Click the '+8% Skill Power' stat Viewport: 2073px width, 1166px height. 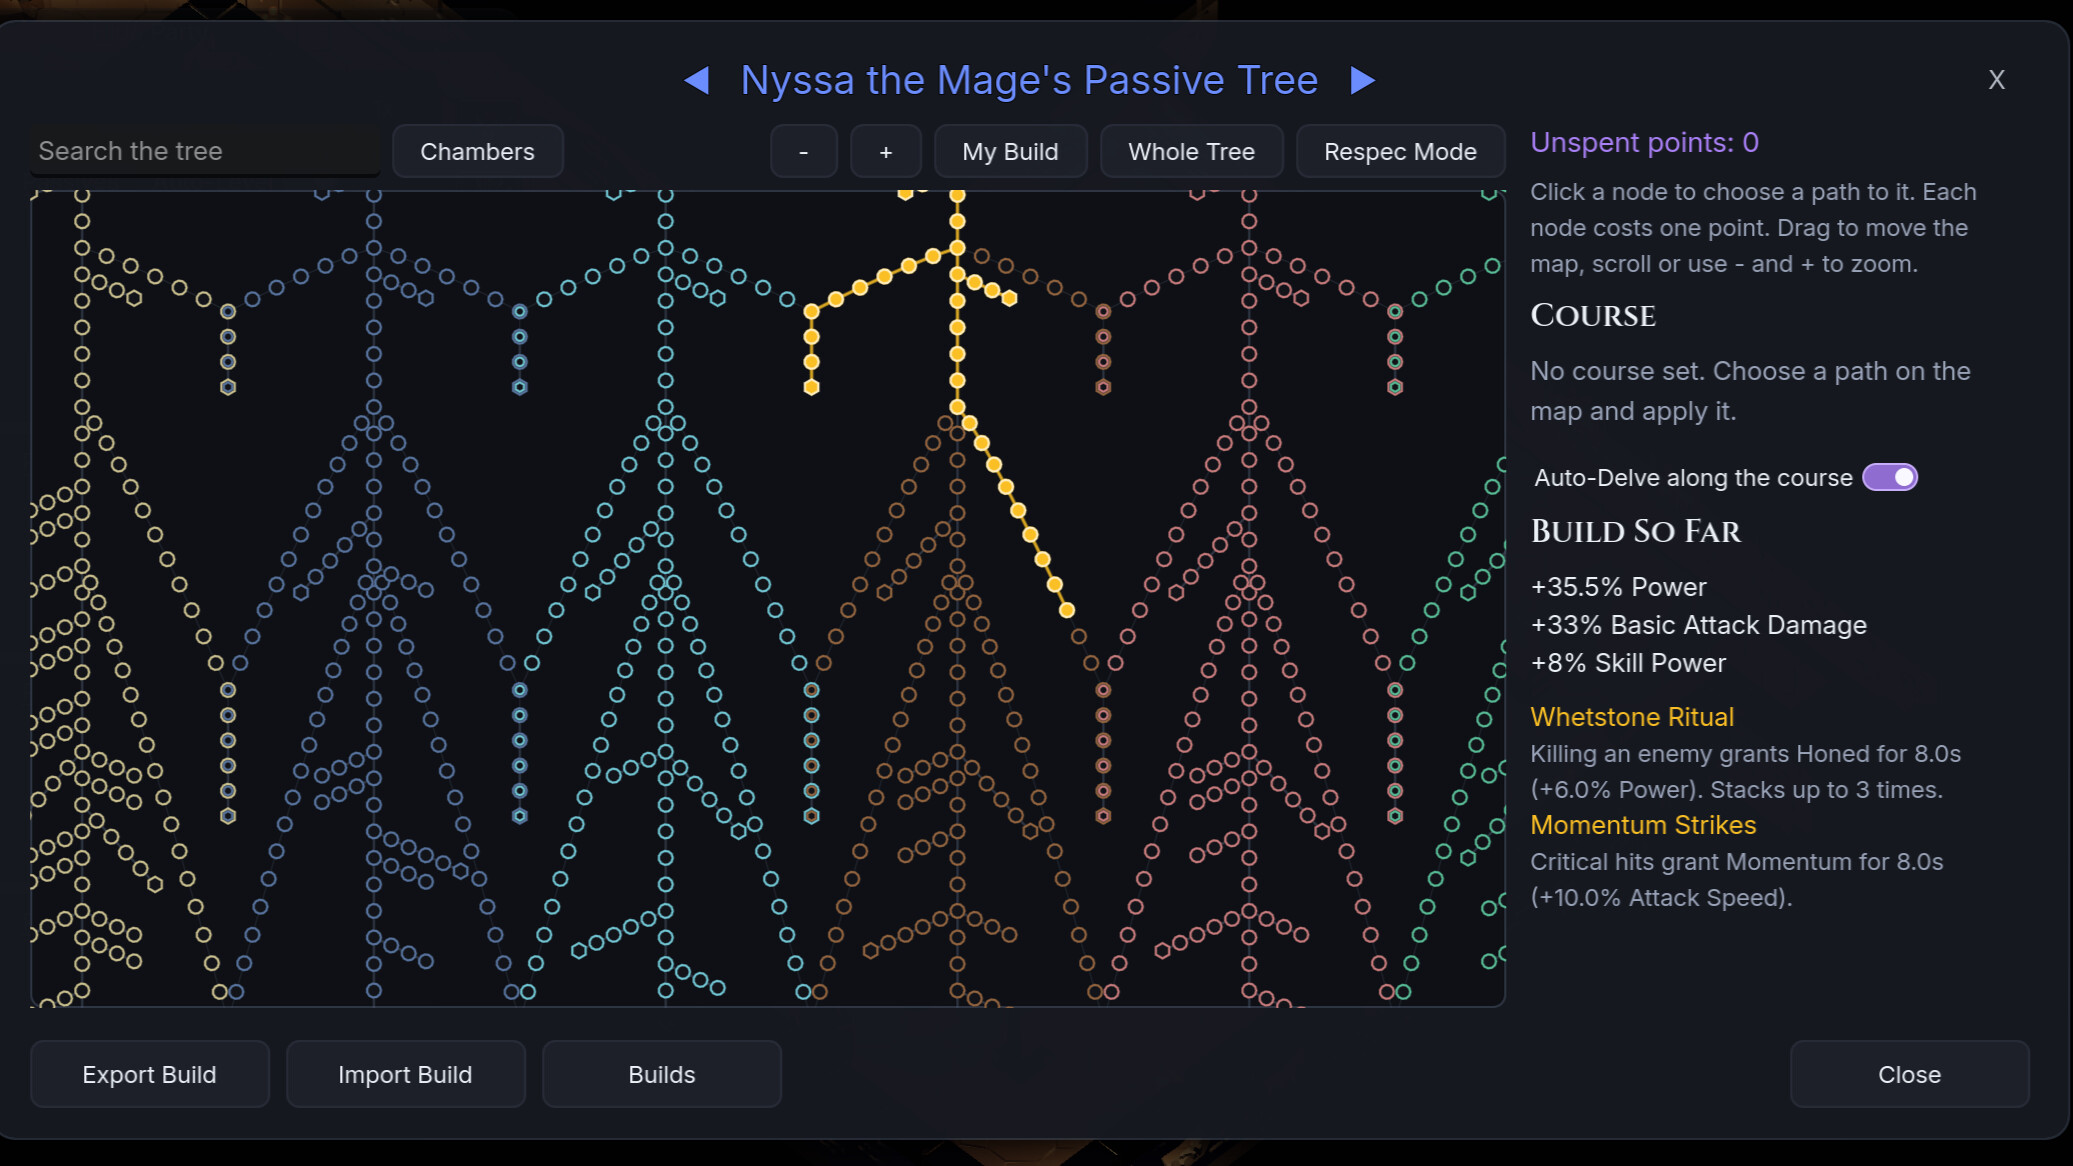click(x=1628, y=663)
